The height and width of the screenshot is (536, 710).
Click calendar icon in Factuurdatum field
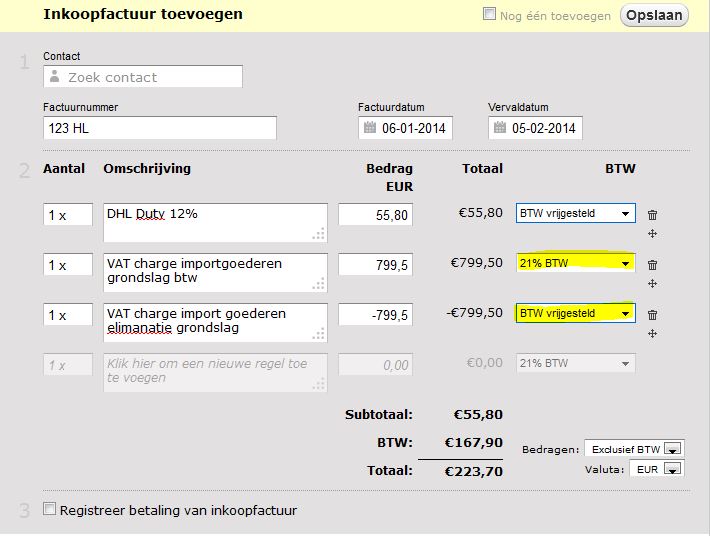point(370,128)
